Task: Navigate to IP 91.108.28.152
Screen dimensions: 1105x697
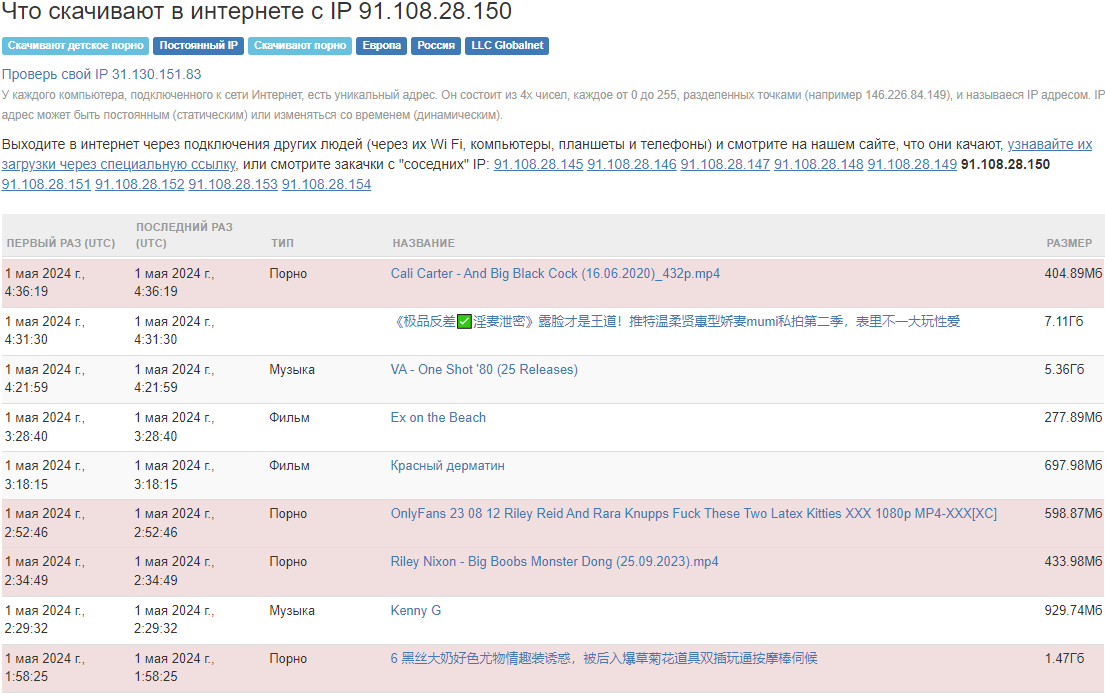Action: pos(140,184)
